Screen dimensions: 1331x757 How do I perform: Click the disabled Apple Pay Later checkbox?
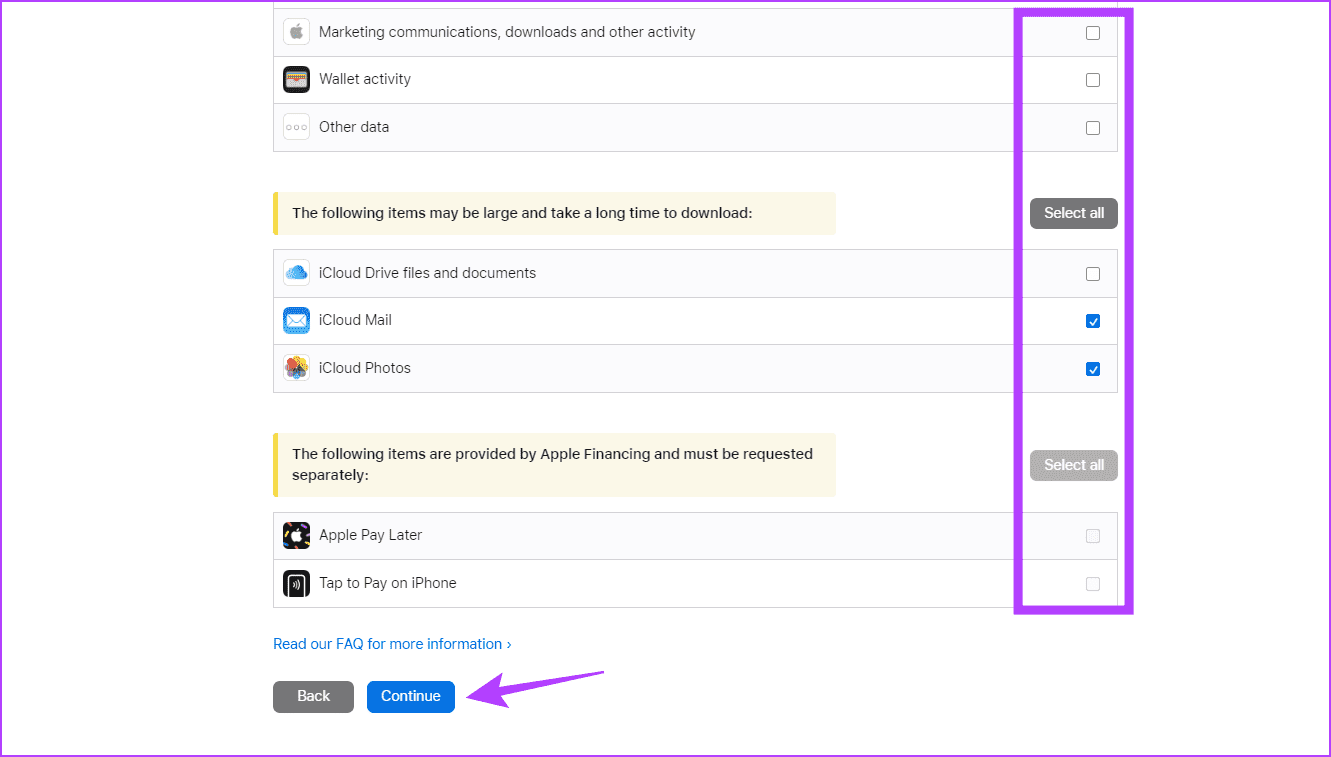[x=1093, y=536]
